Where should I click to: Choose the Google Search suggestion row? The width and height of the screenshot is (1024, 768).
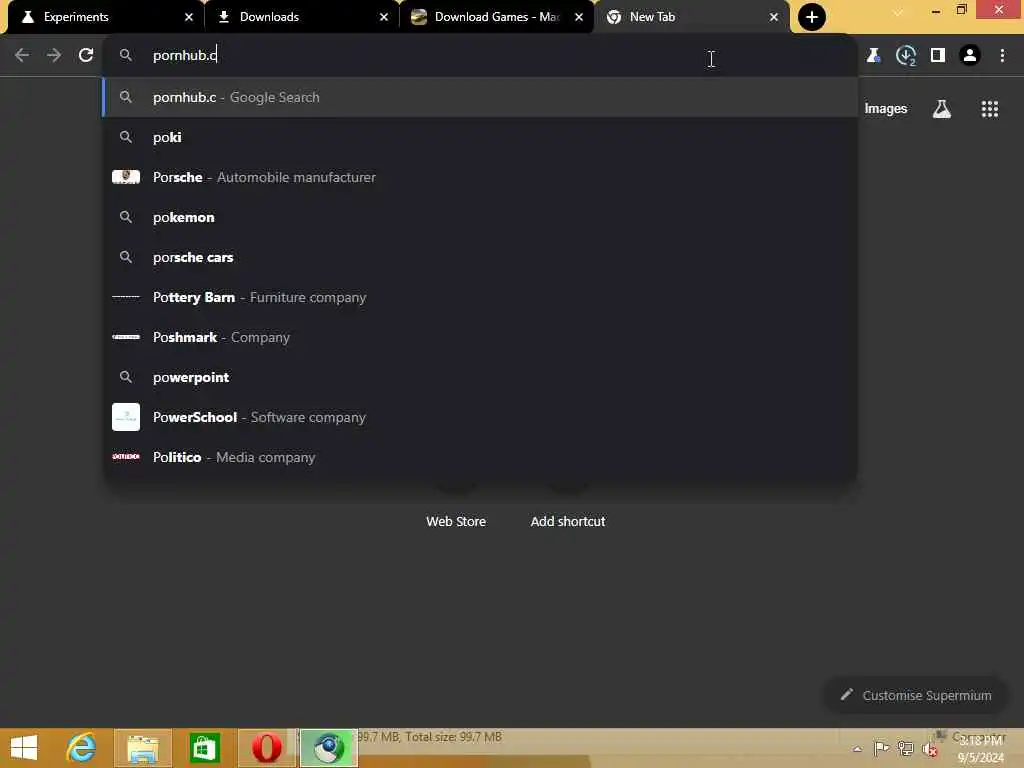pos(480,97)
